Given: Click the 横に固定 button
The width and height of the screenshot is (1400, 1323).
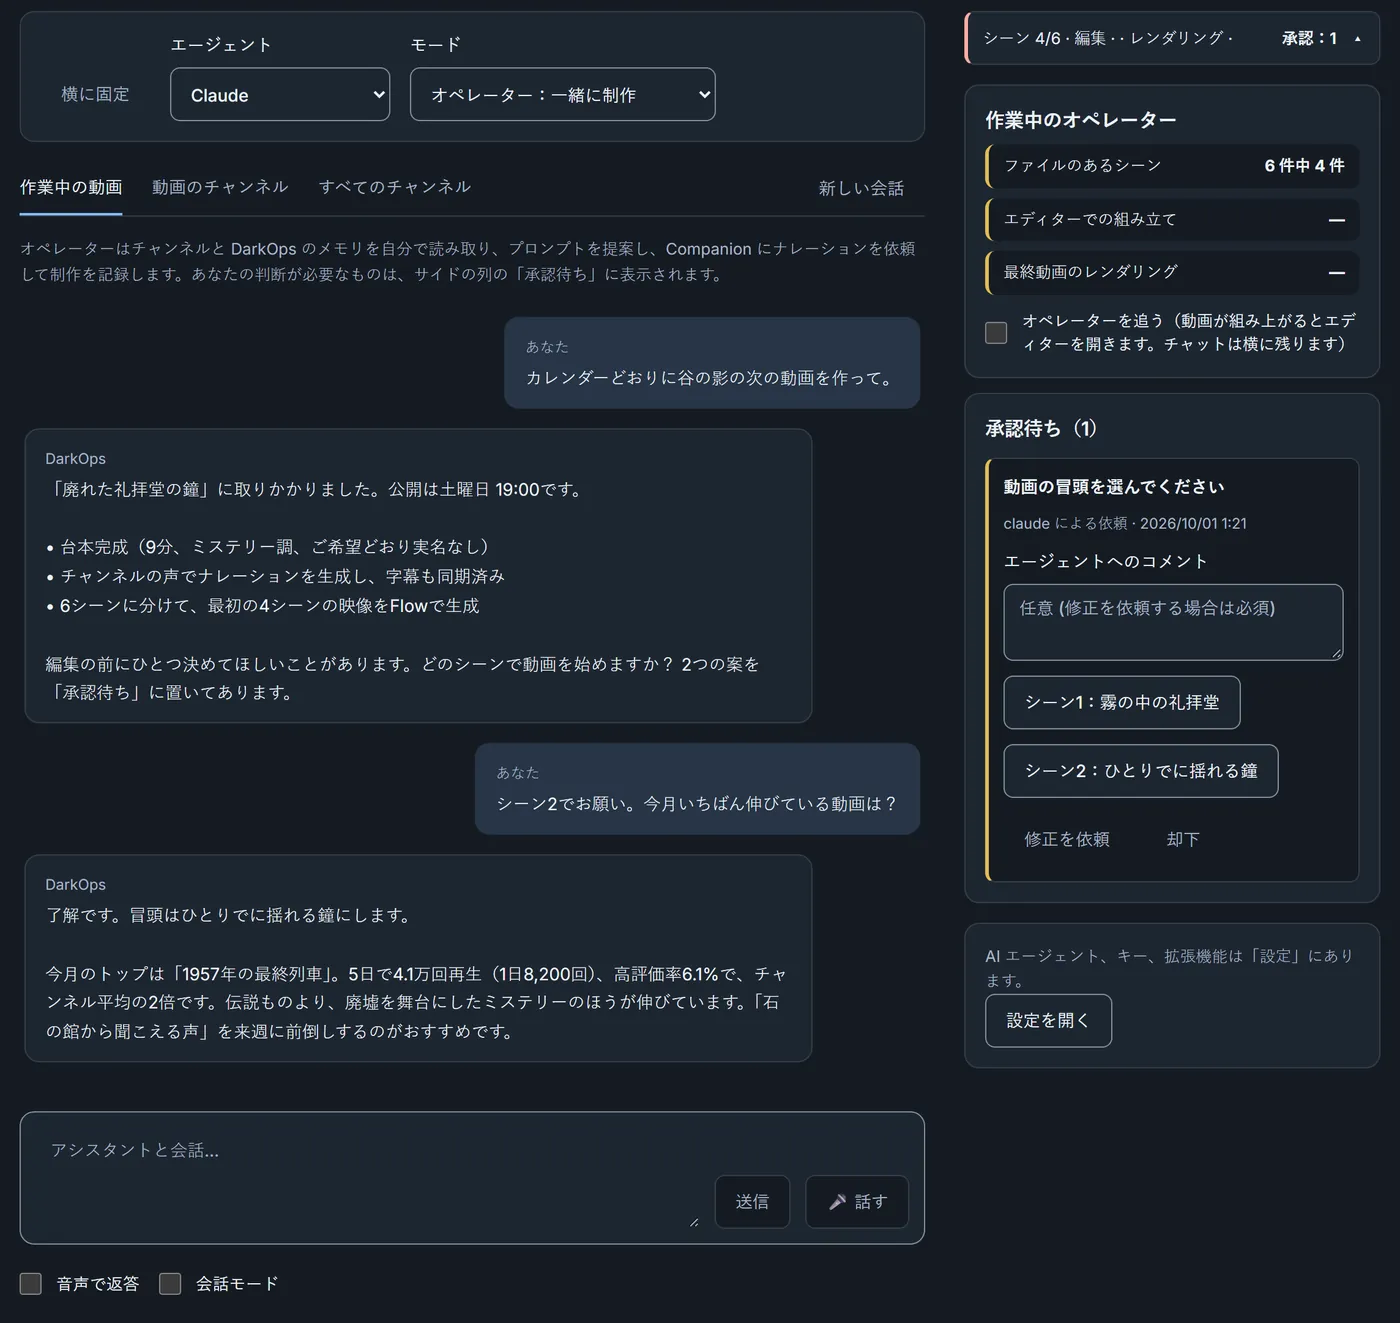Looking at the screenshot, I should coord(95,94).
